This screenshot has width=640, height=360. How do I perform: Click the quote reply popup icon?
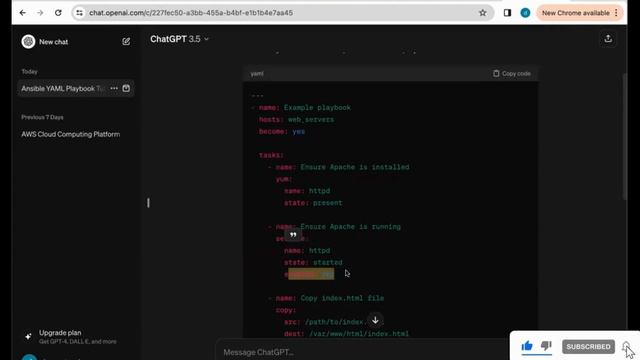293,235
